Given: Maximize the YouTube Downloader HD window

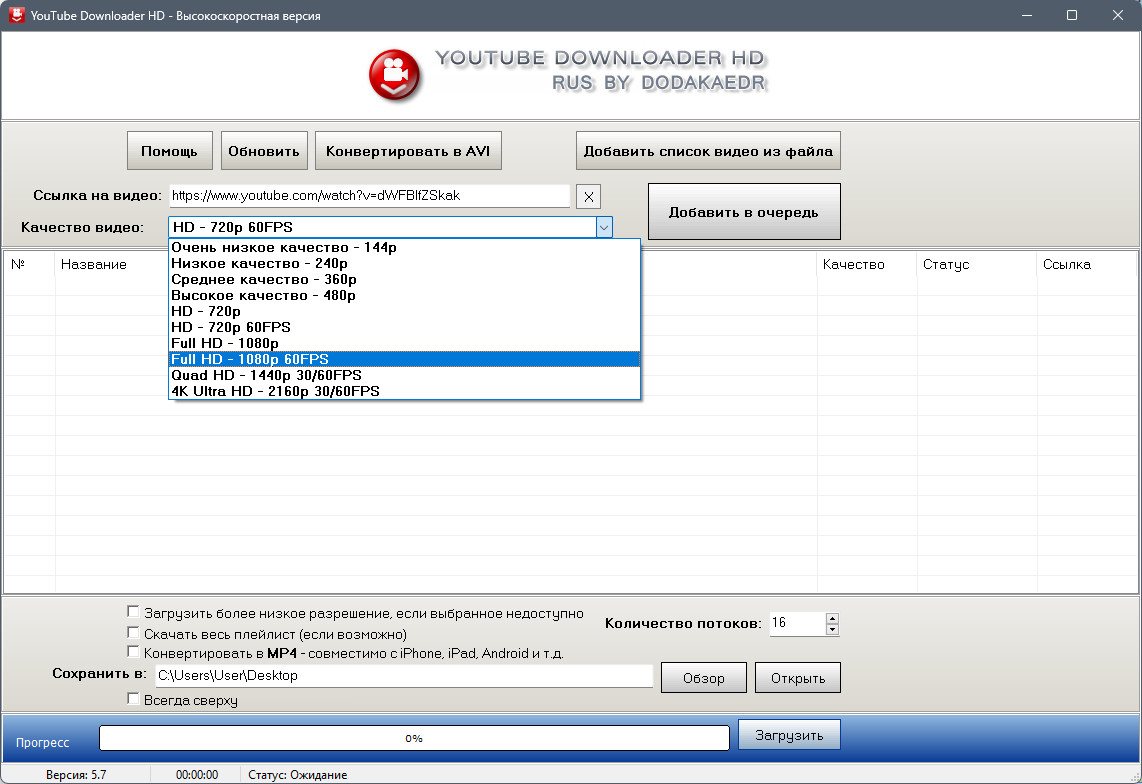Looking at the screenshot, I should (1072, 15).
